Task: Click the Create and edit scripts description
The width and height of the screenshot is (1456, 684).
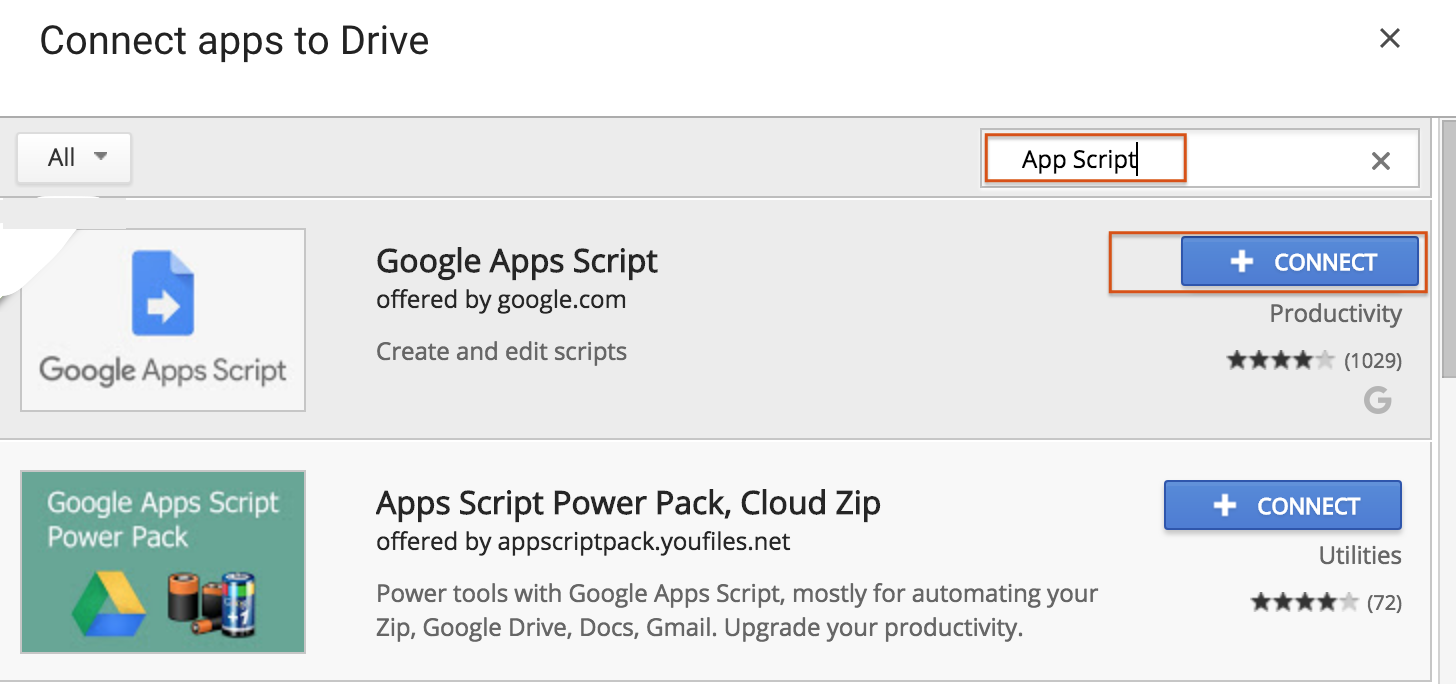Action: pyautogui.click(x=501, y=351)
